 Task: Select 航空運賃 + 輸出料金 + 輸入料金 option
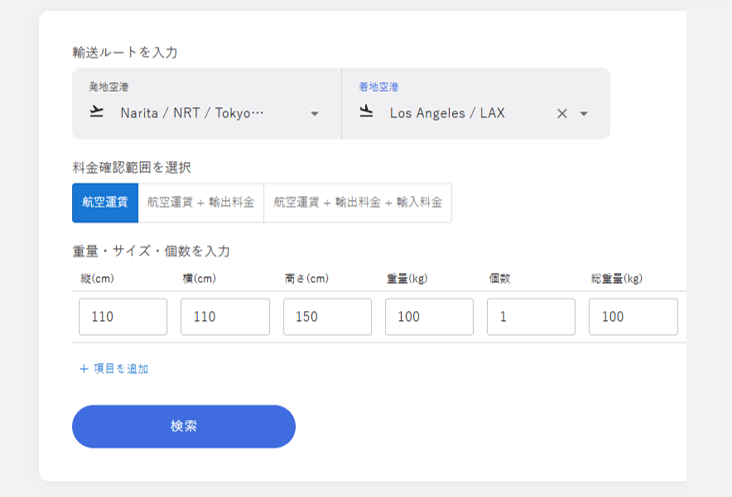(357, 202)
